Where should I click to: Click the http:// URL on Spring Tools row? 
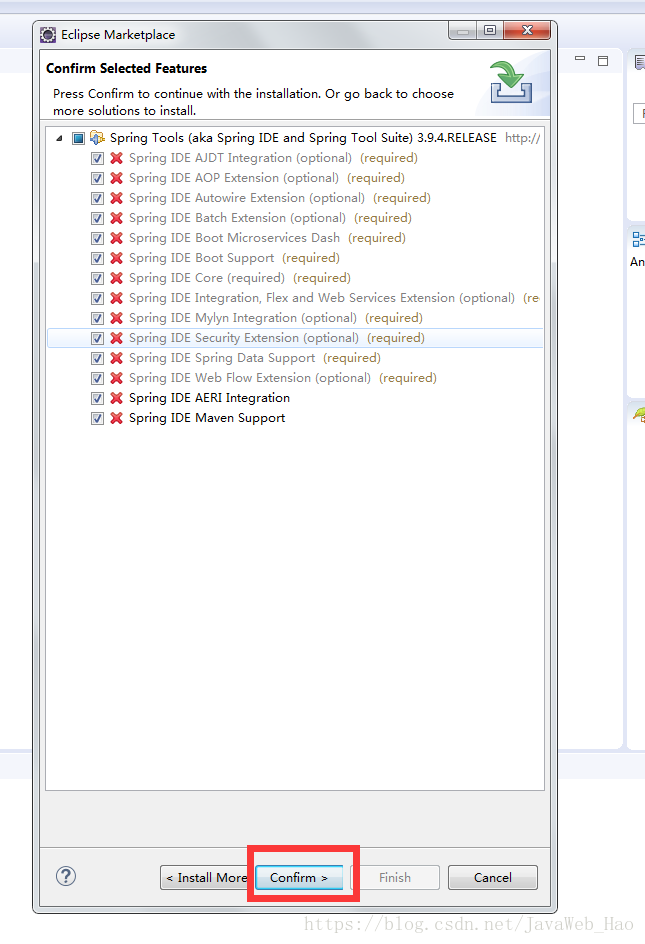(x=523, y=138)
